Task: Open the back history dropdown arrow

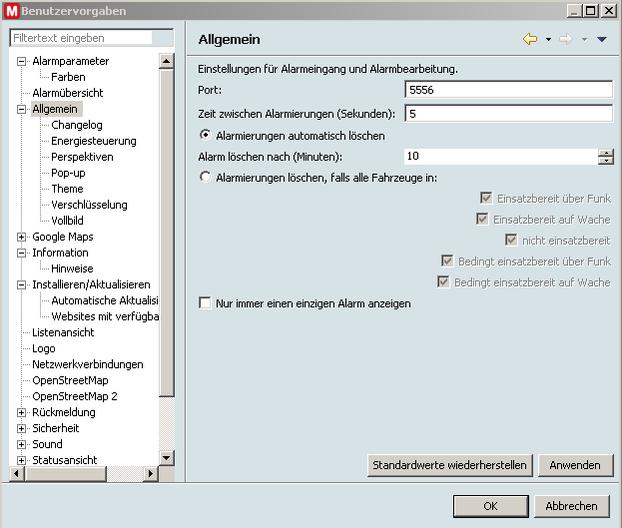Action: (548, 40)
